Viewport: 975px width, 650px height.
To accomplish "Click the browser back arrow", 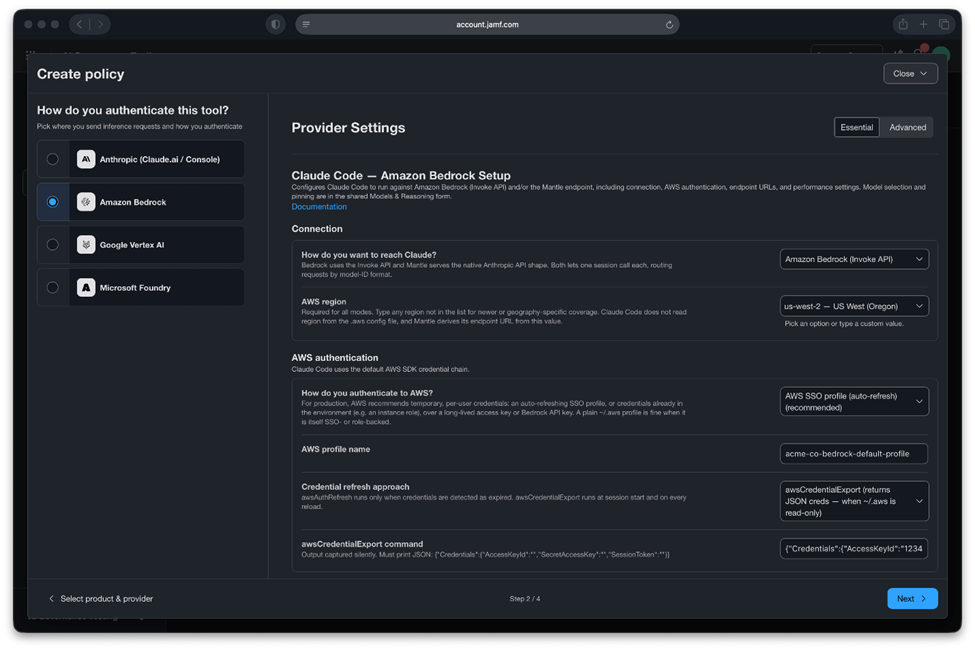I will [80, 24].
